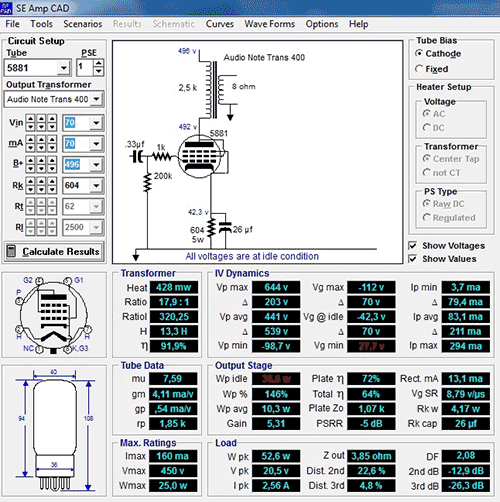Click the calculator icon on Calculate Results
This screenshot has height=502, width=500.
tap(11, 251)
